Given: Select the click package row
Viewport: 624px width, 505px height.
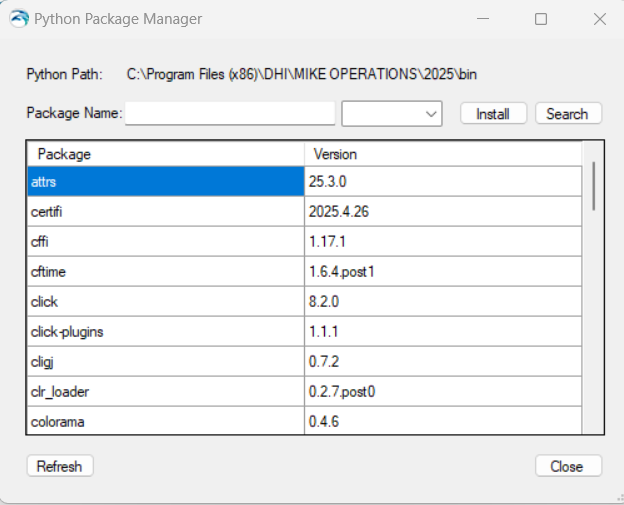Looking at the screenshot, I should pyautogui.click(x=166, y=302).
